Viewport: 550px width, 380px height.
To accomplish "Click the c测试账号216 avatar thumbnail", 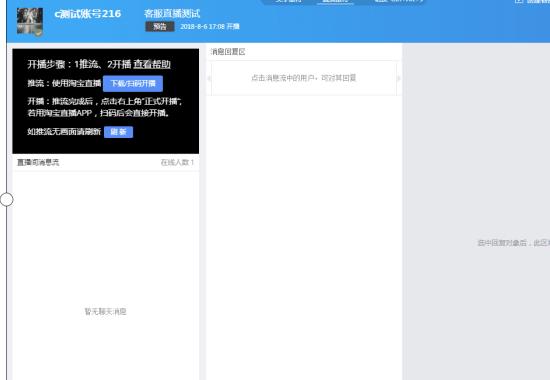I will tap(30, 21).
